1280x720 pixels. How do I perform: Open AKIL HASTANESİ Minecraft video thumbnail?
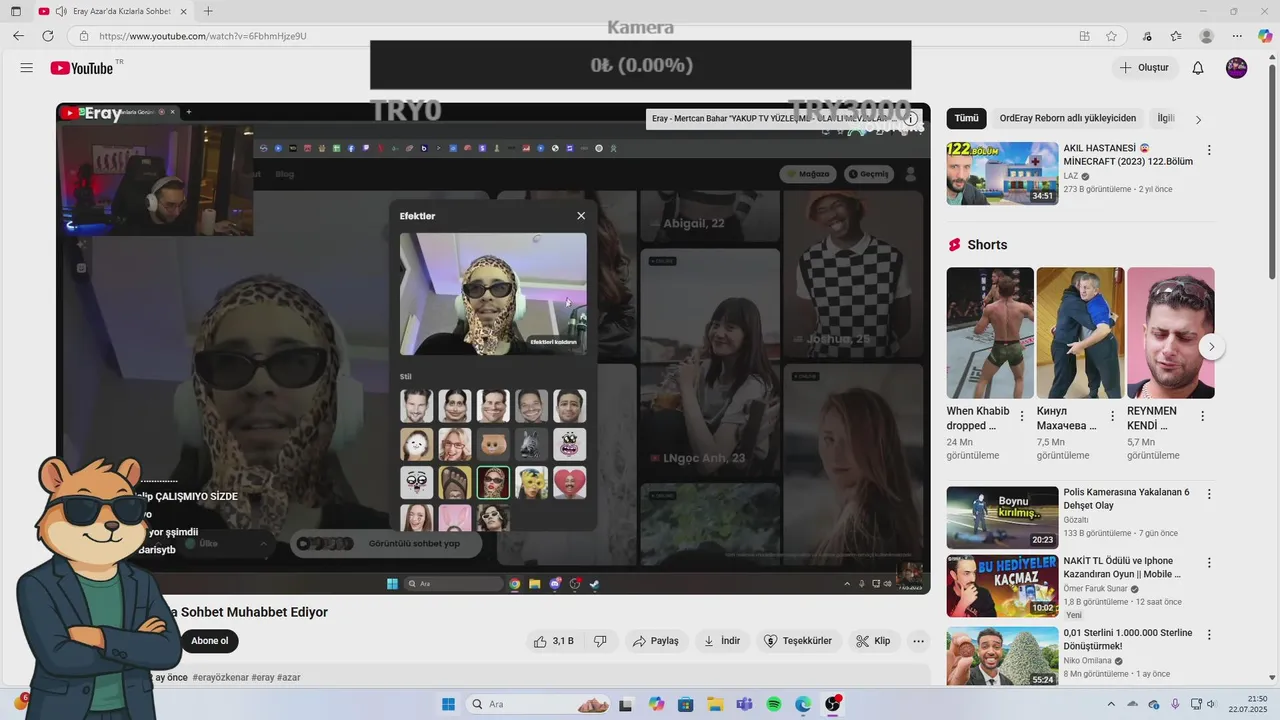1002,173
